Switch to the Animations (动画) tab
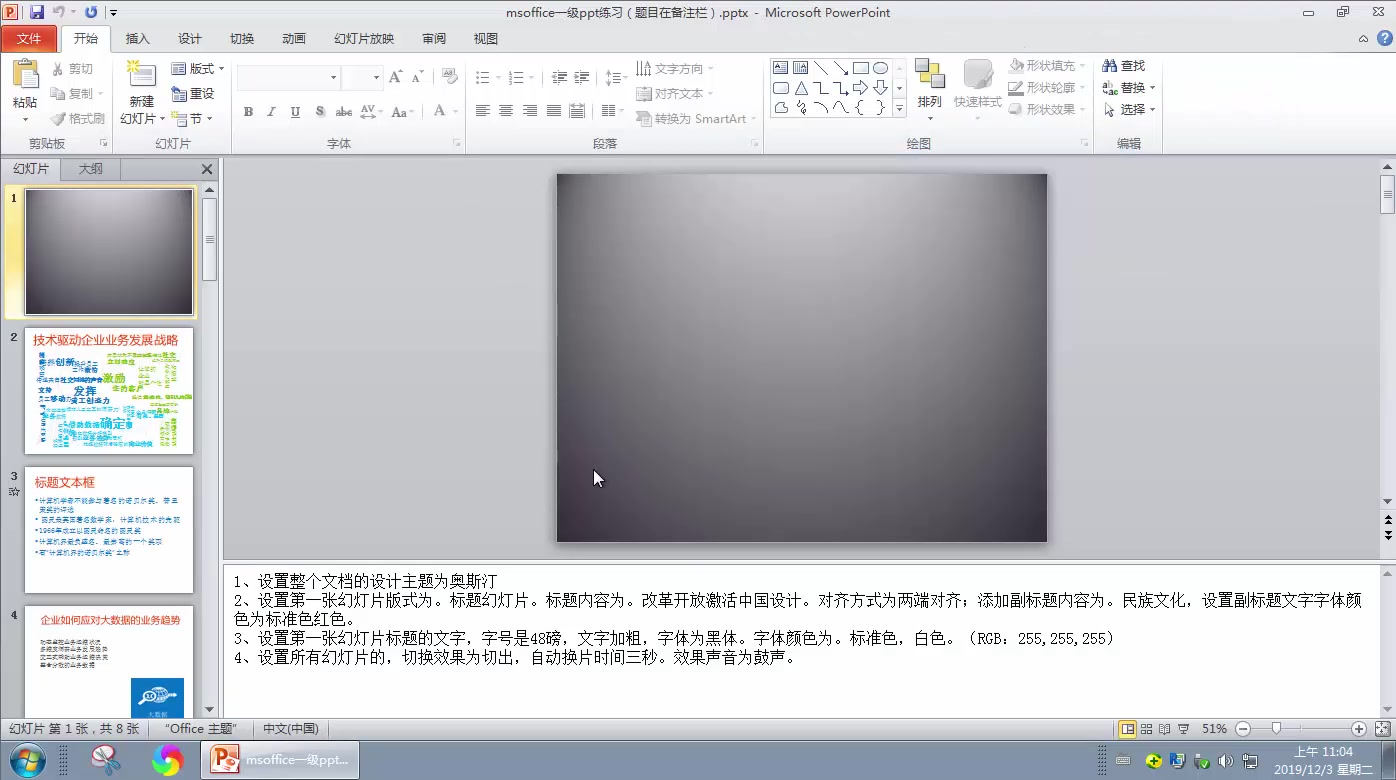 coord(294,39)
